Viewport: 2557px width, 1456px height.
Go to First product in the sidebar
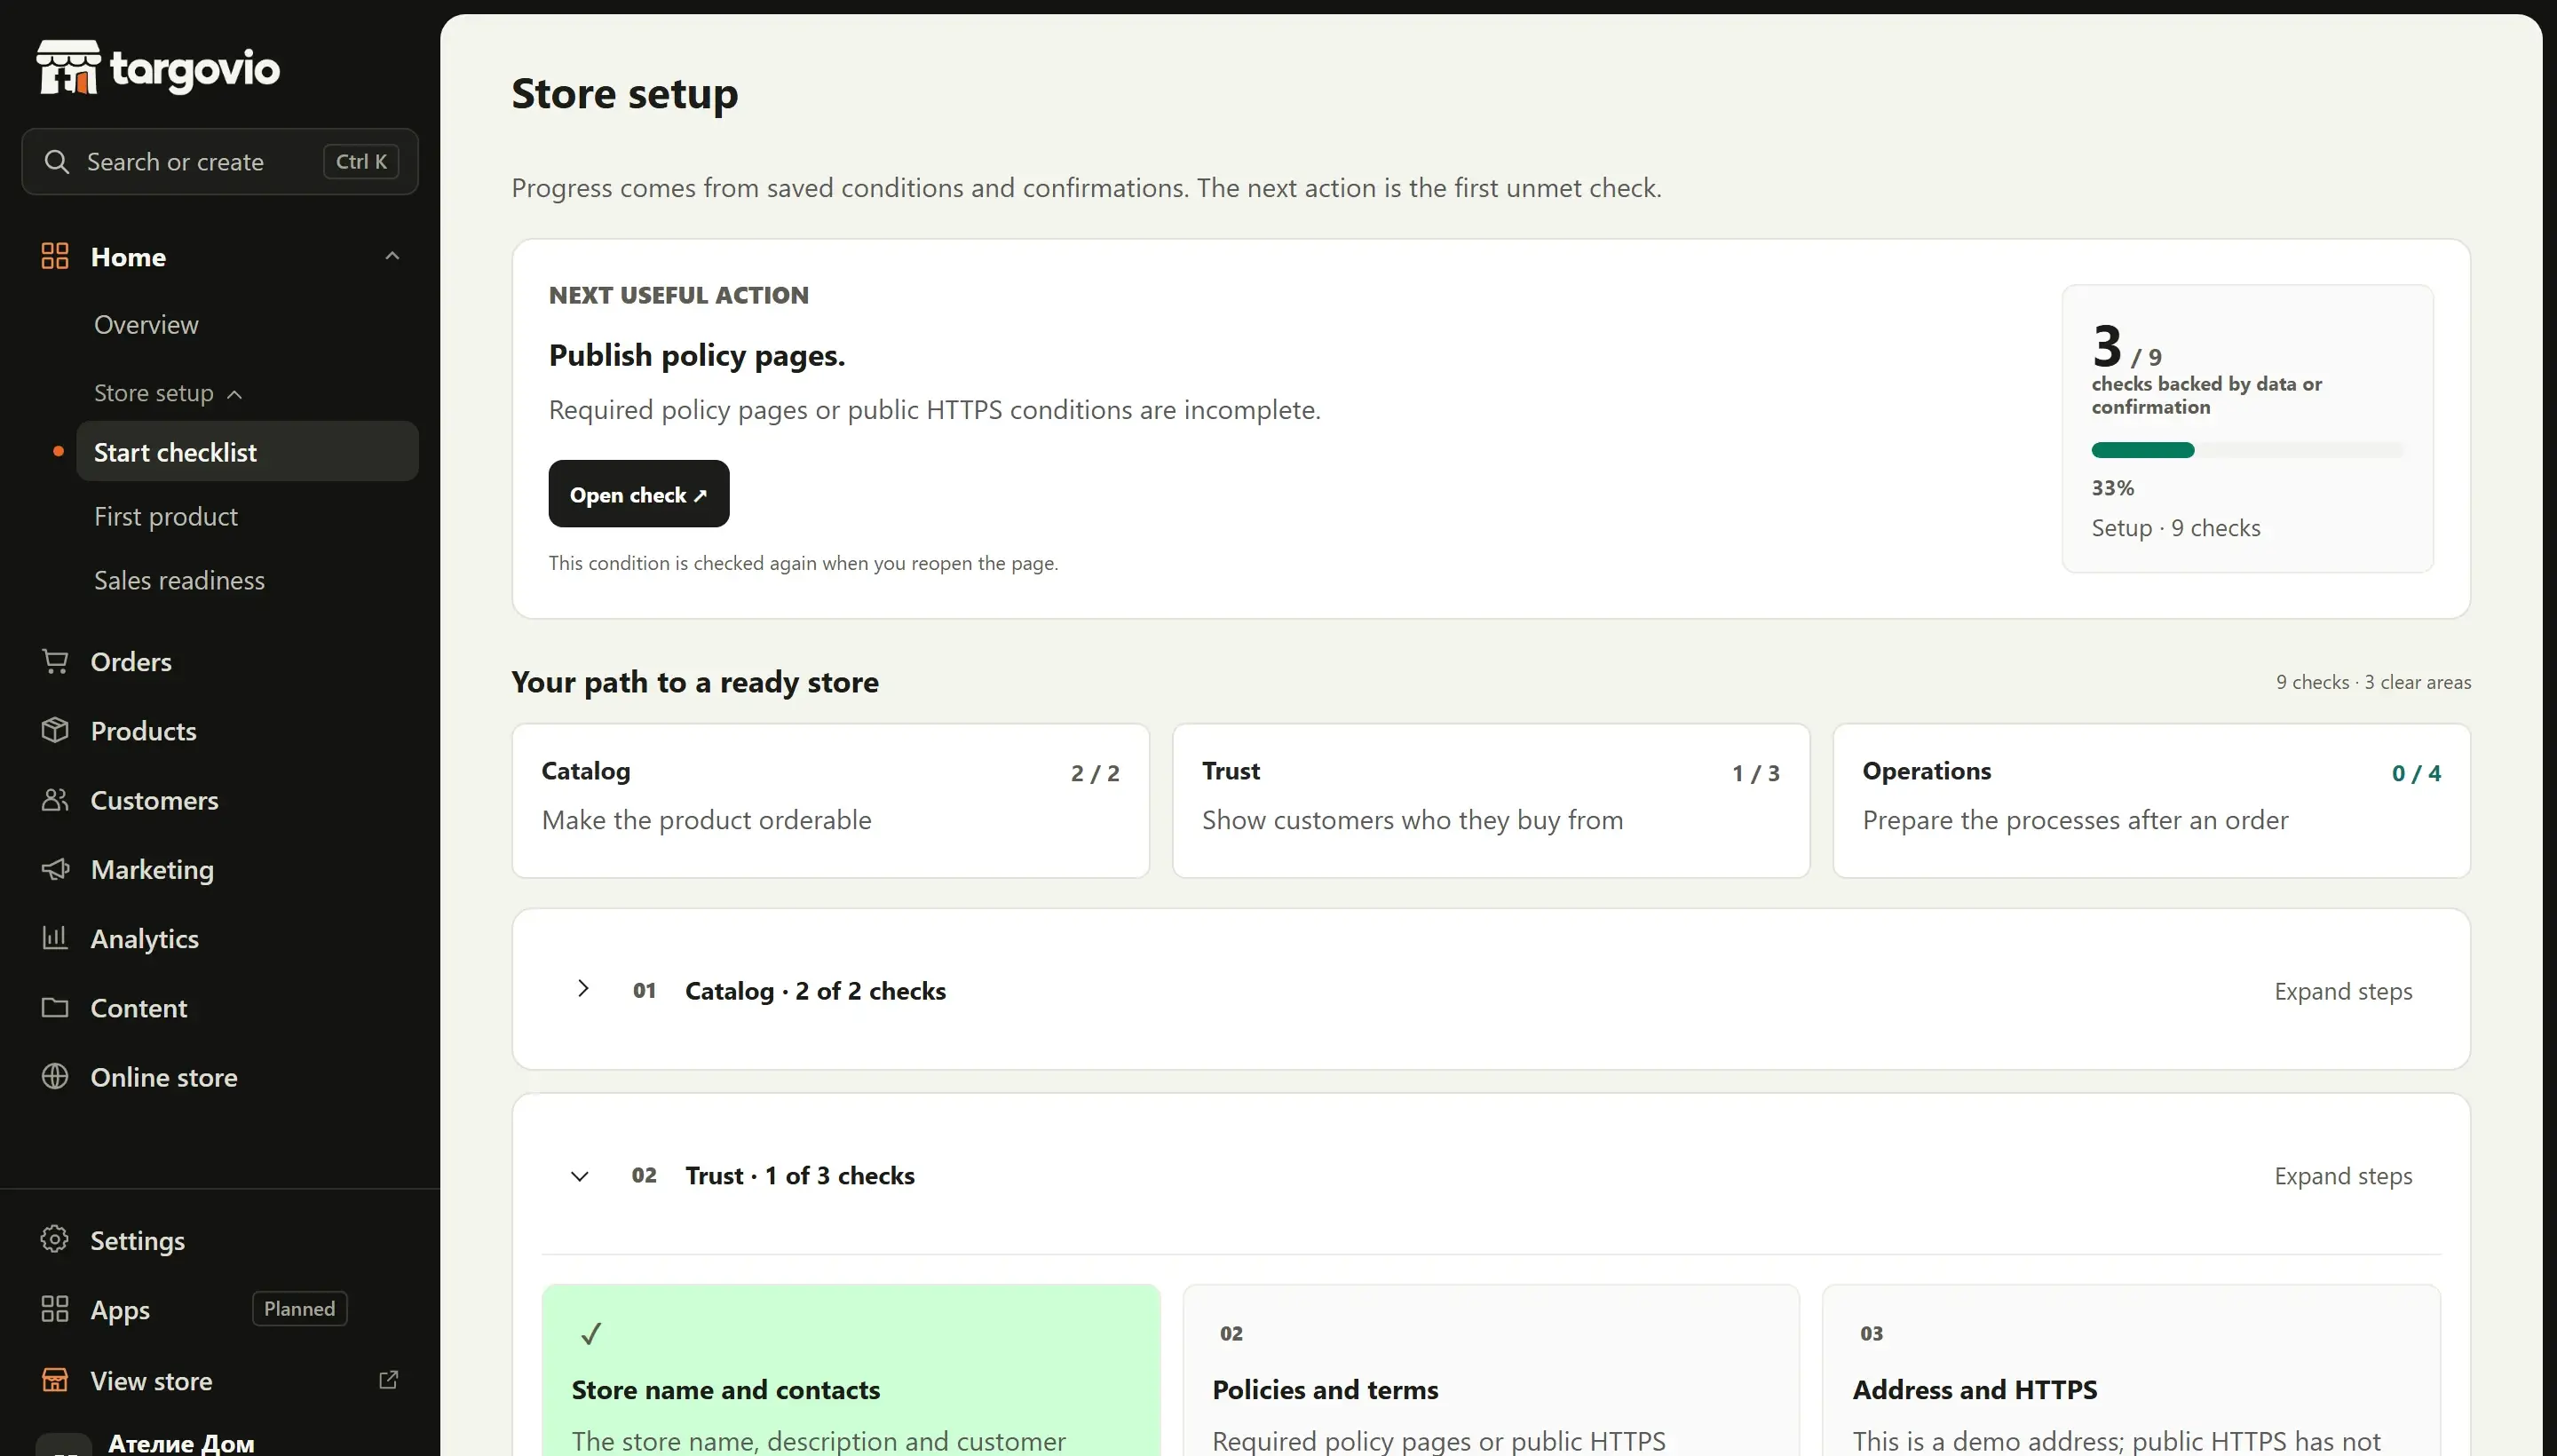[x=166, y=516]
